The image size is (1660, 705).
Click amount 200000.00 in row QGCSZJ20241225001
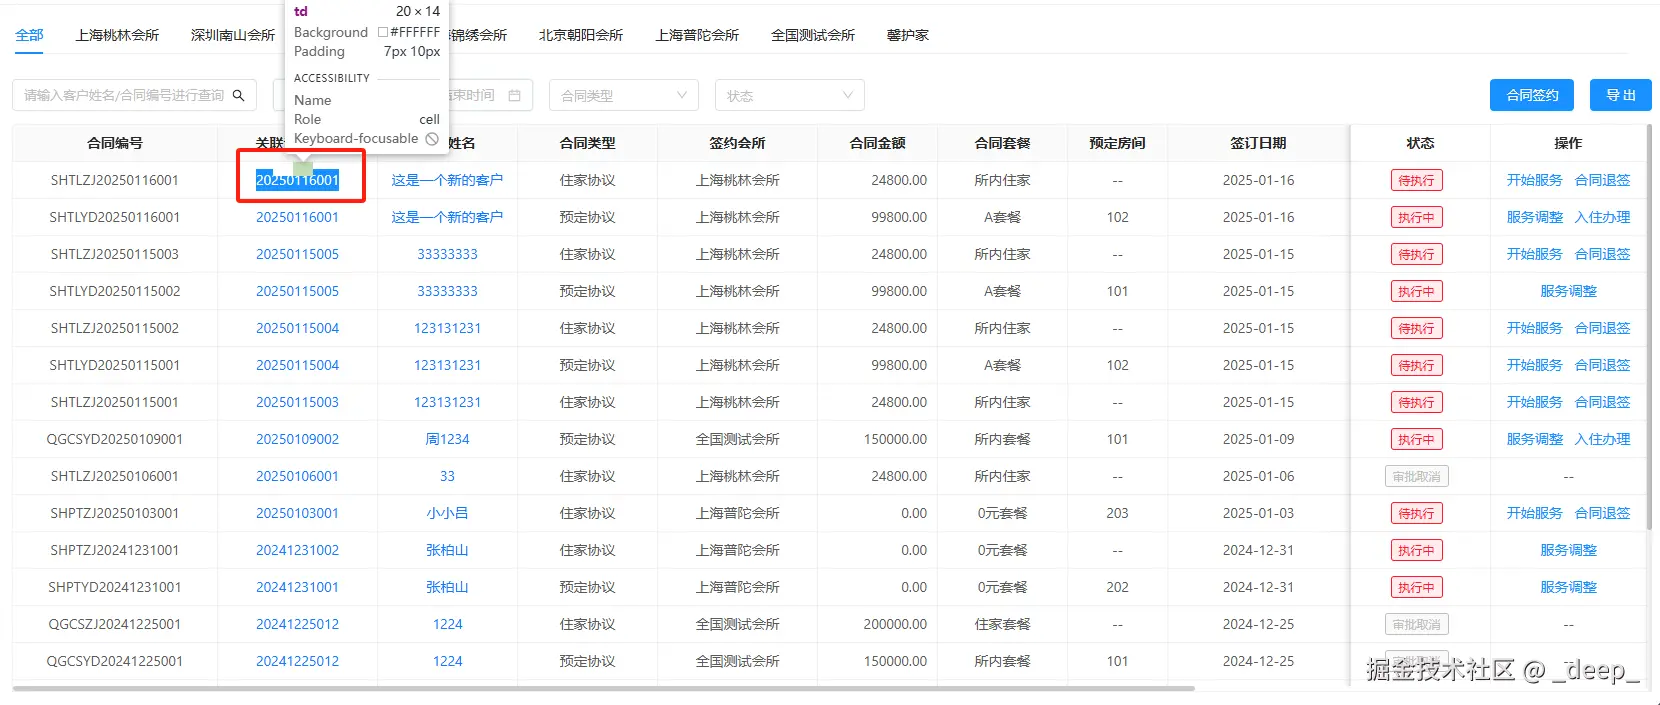pos(895,624)
